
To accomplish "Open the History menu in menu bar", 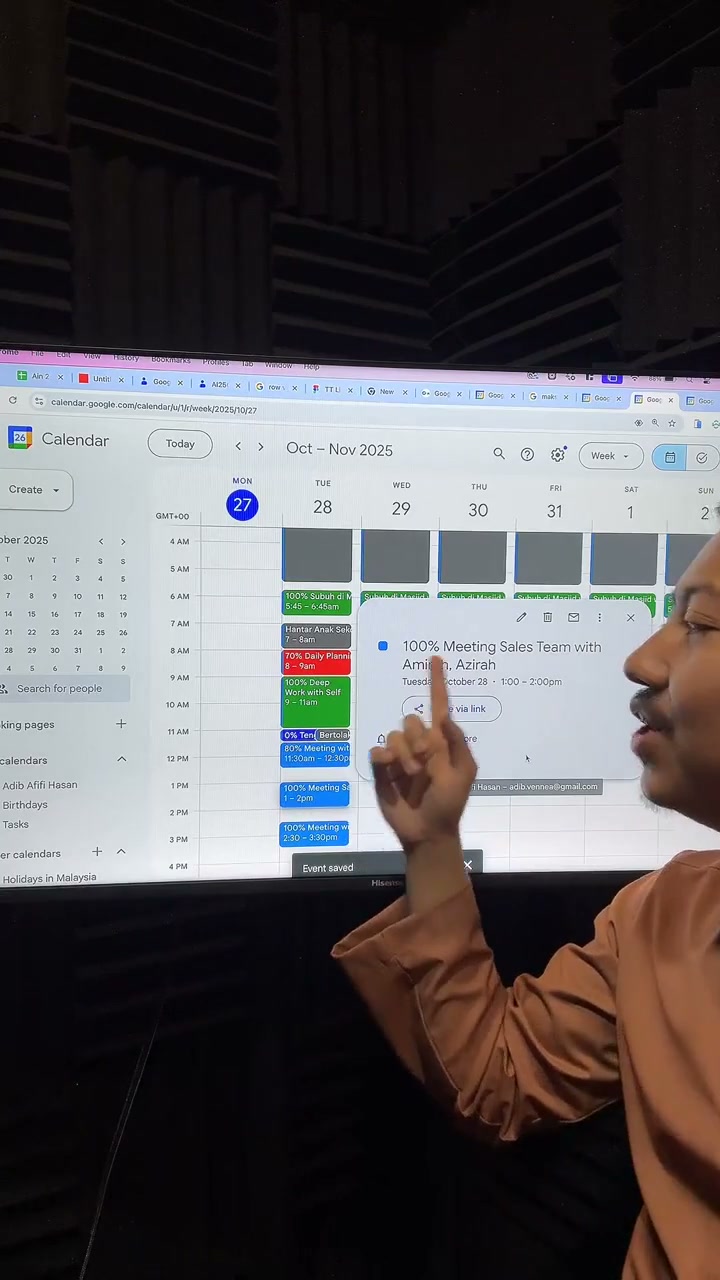I will 126,357.
